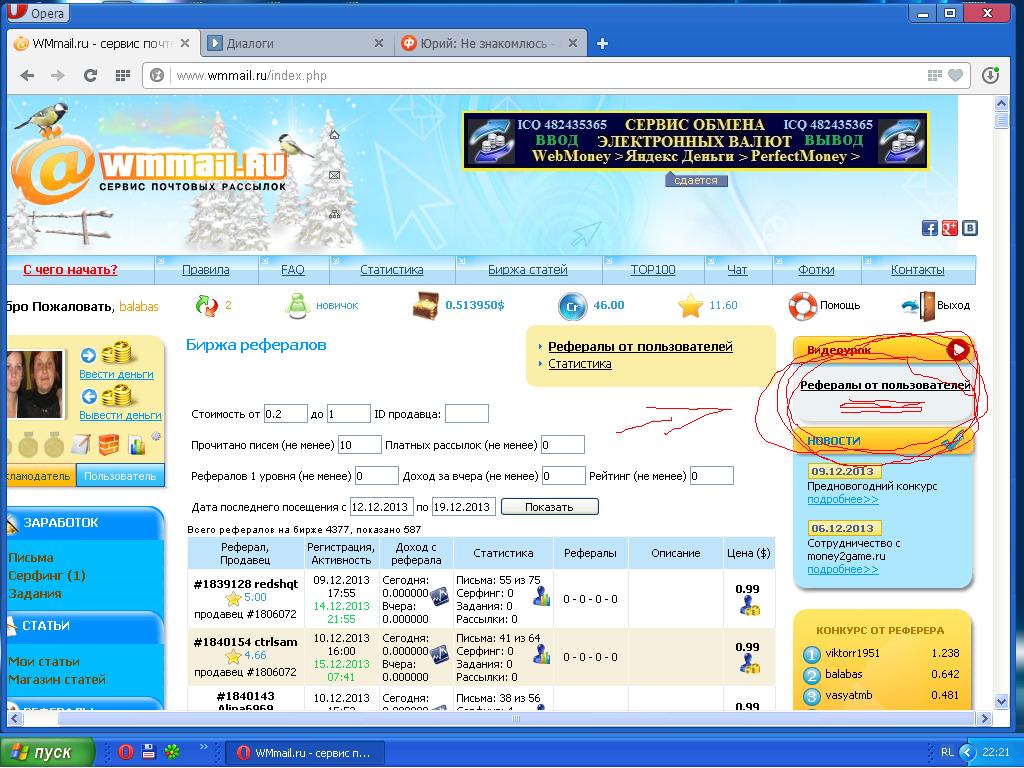Click the bar chart icon under the avatar
Viewport: 1024px width, 768px height.
tap(137, 445)
